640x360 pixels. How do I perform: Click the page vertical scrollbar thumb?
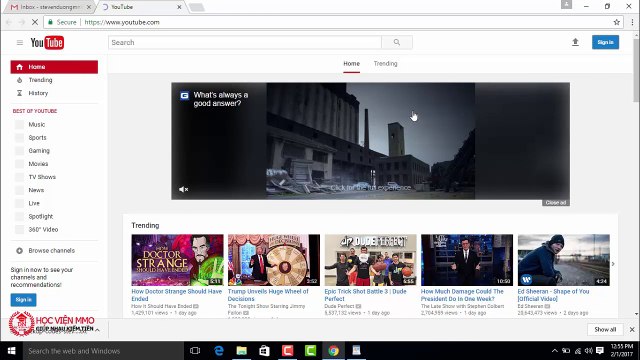636,71
